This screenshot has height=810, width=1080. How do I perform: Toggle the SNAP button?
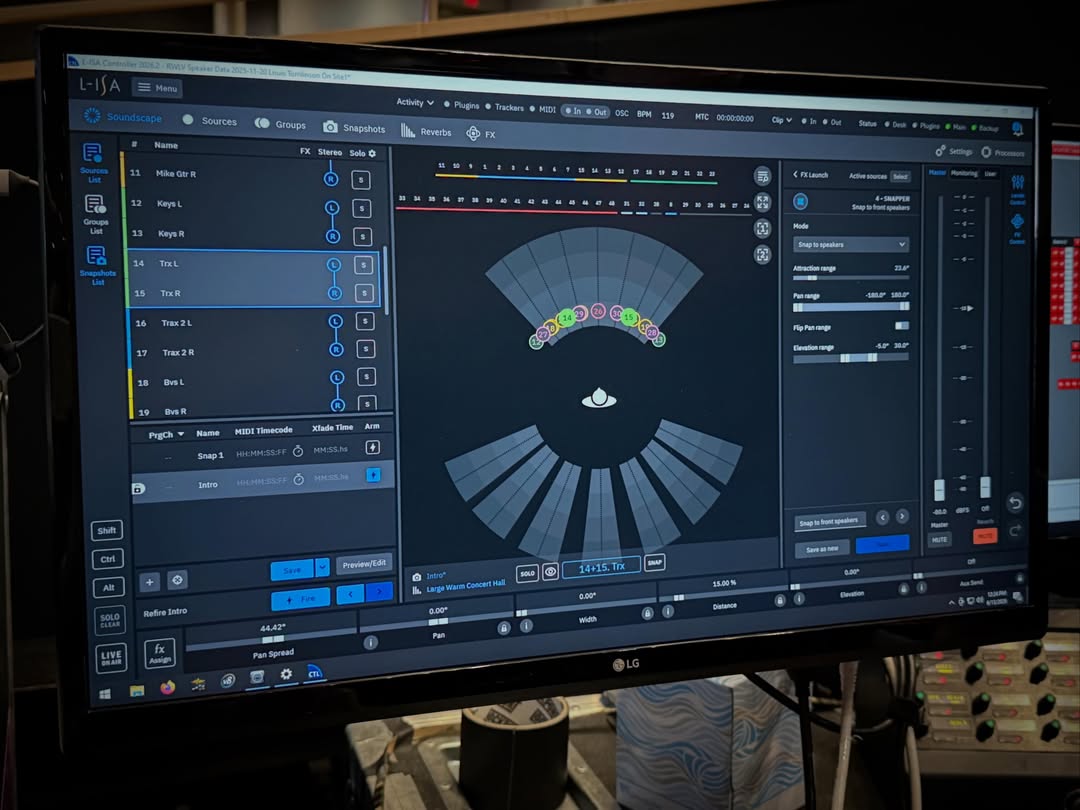coord(654,563)
